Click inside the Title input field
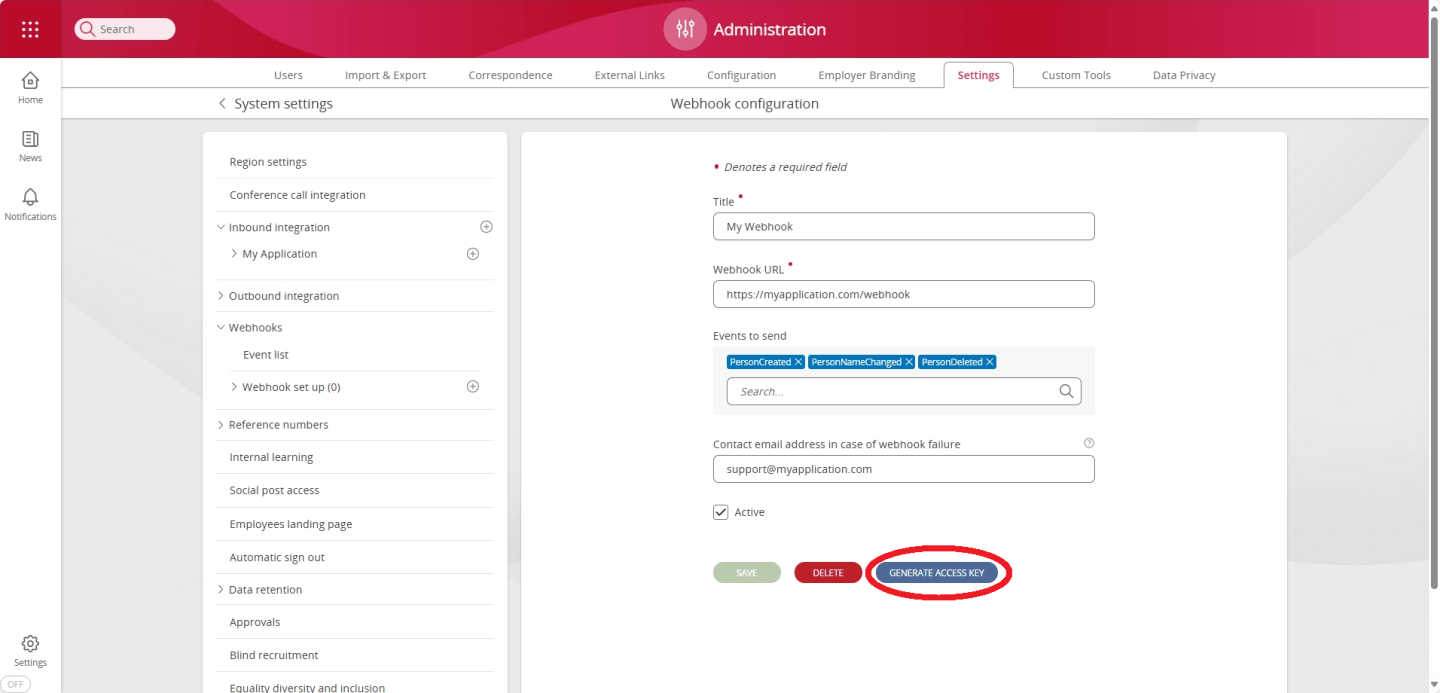Viewport: 1440px width, 693px height. coord(903,226)
